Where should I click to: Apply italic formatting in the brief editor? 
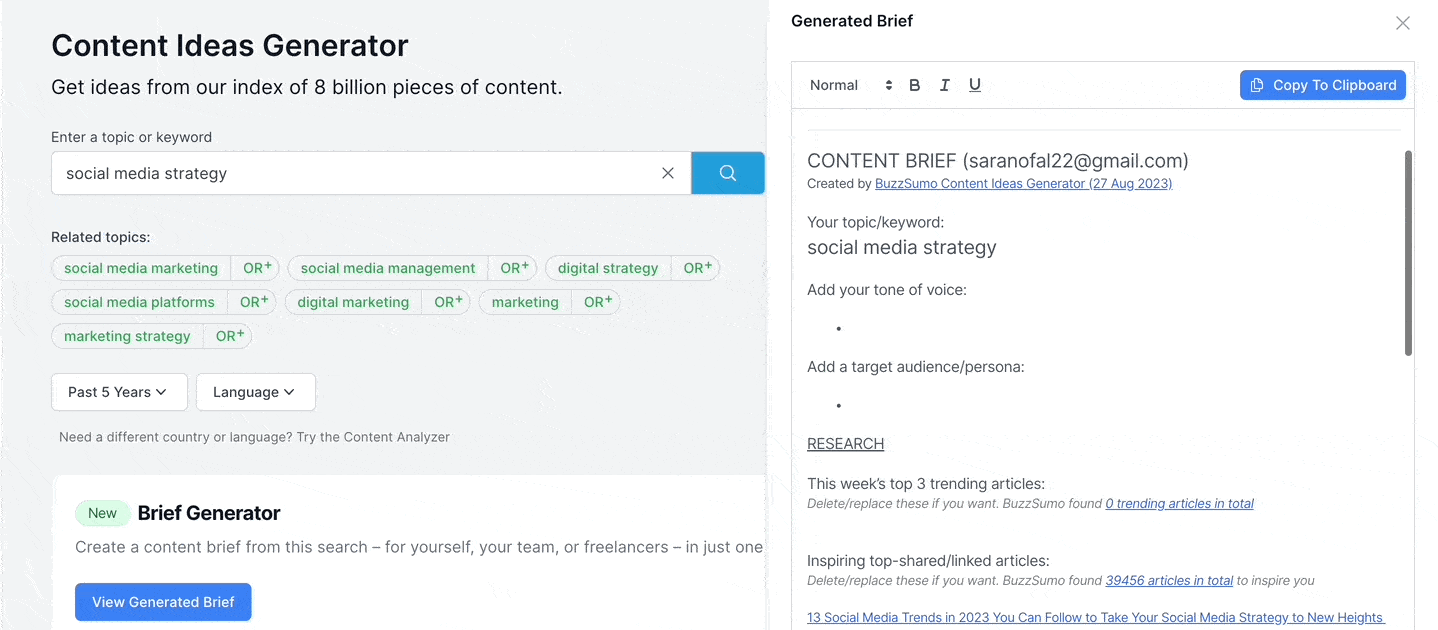click(944, 85)
